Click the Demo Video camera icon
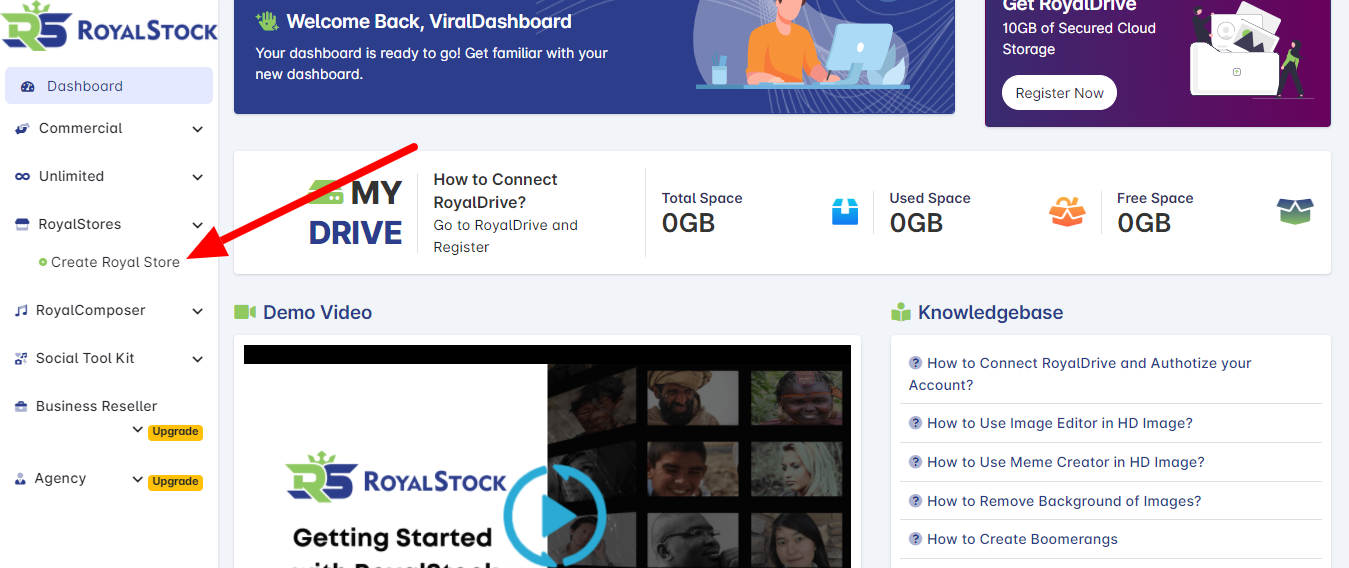The width and height of the screenshot is (1349, 568). coord(245,313)
